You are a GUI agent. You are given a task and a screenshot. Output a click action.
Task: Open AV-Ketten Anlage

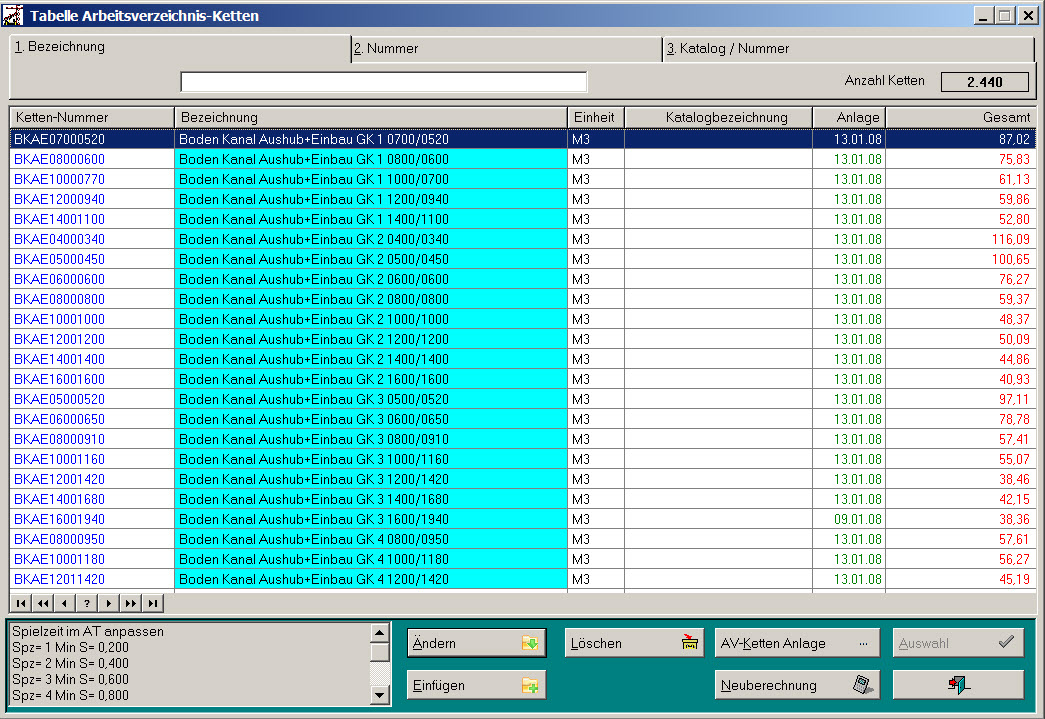pos(797,643)
